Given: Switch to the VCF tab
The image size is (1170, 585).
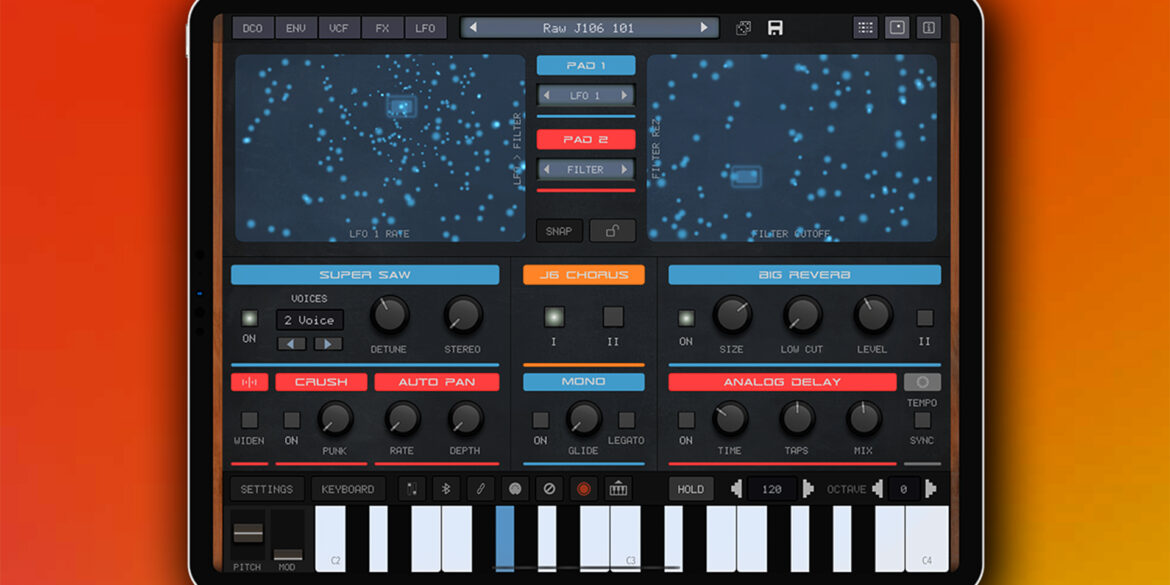Looking at the screenshot, I should pos(338,27).
